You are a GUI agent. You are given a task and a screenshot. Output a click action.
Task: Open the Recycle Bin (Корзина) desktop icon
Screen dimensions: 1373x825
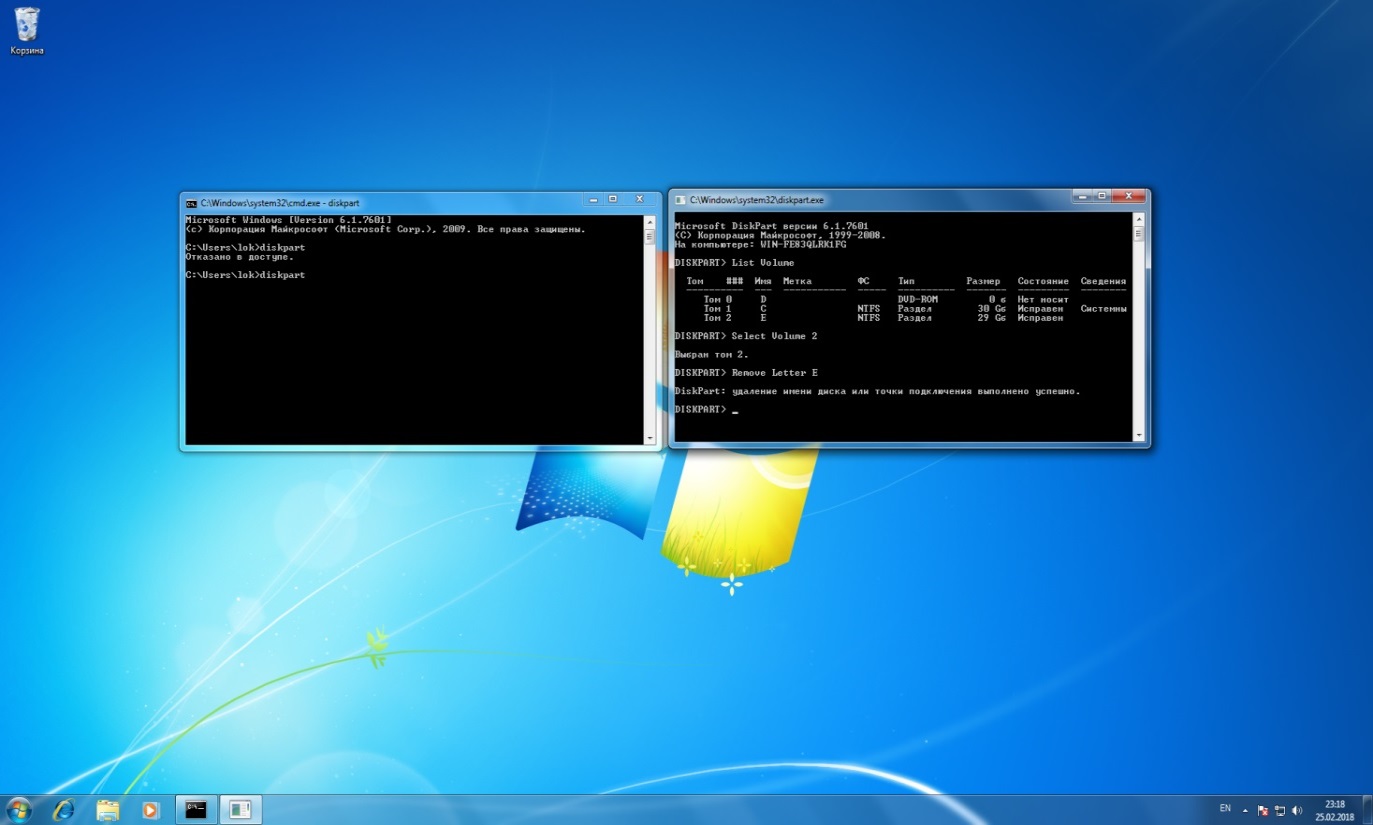(27, 30)
